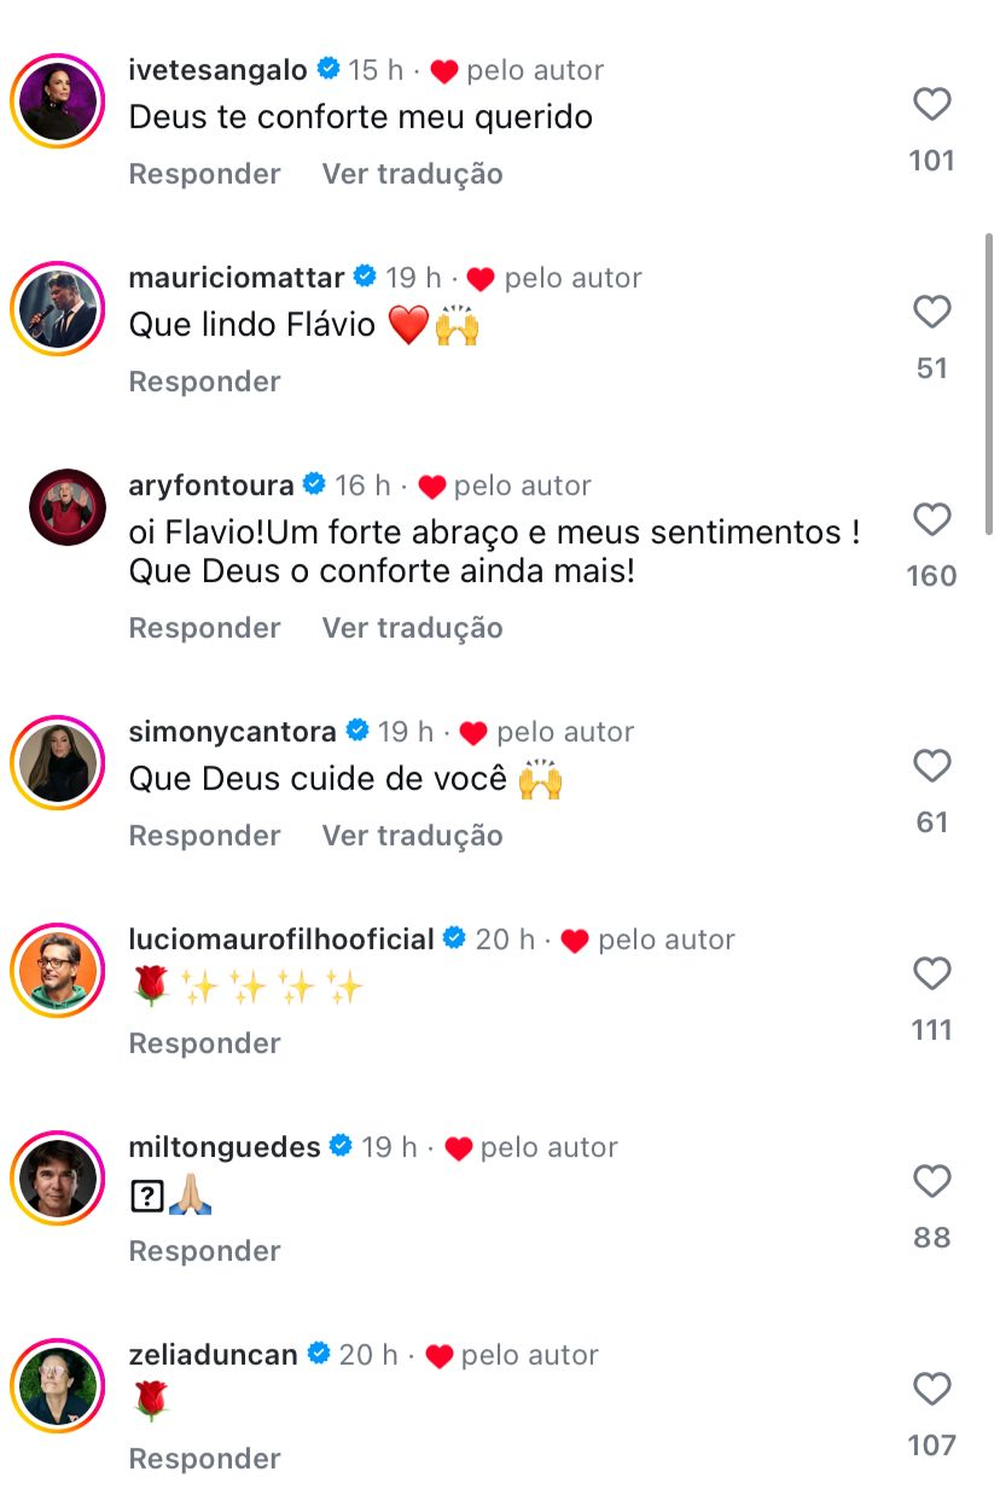
Task: Reply to zeliaduncan's comment
Action: pos(205,1459)
